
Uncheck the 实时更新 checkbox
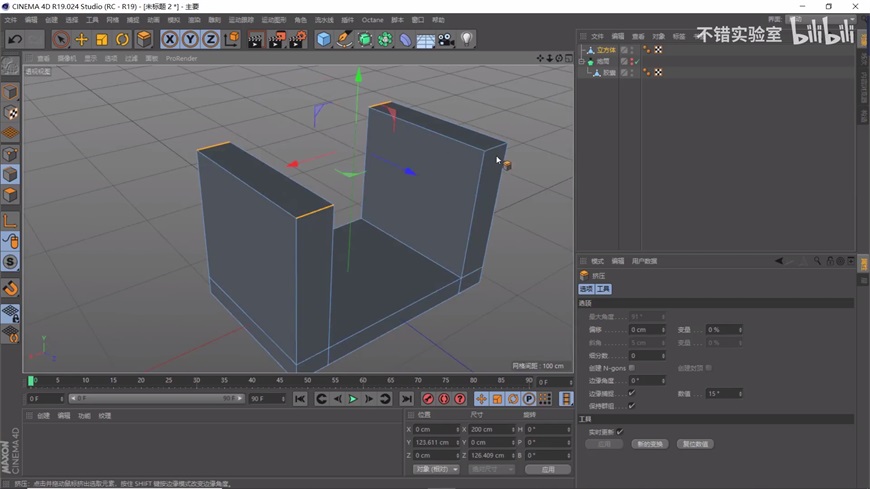pyautogui.click(x=620, y=432)
